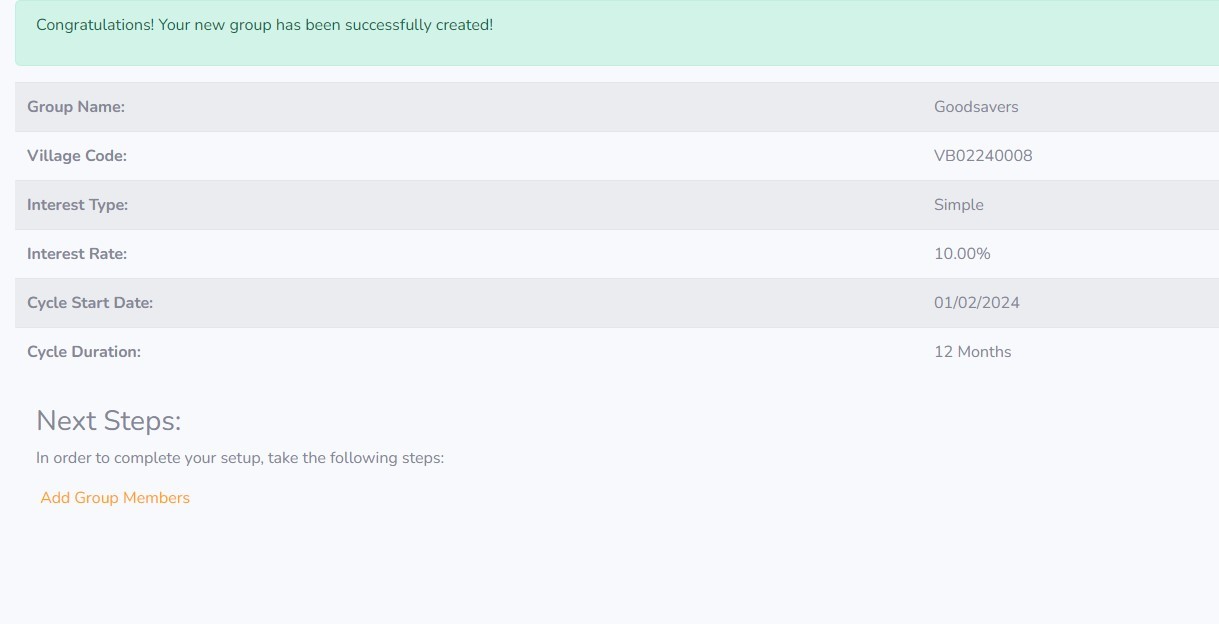
Task: Click the Cycle Duration label
Action: click(x=84, y=352)
